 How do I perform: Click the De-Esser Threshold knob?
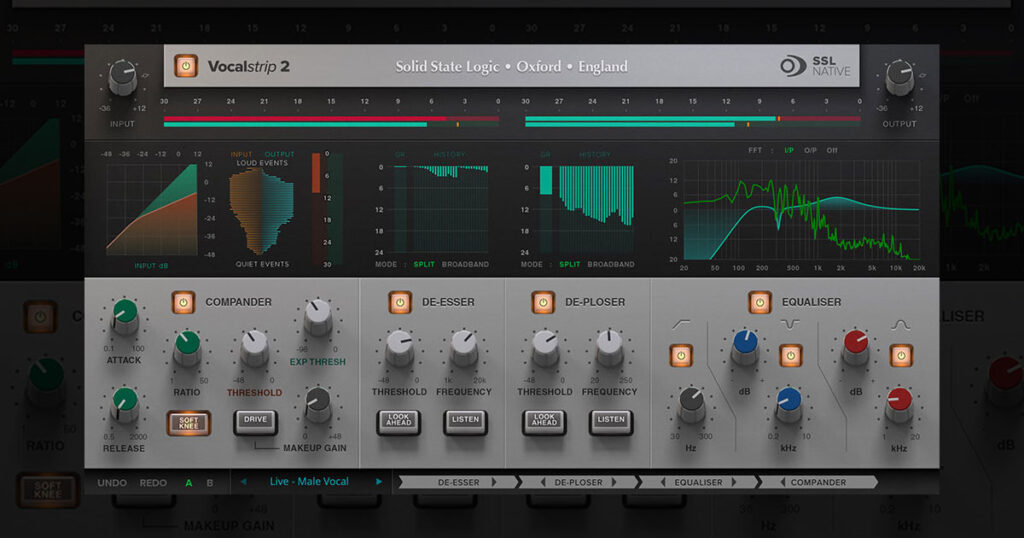coord(399,348)
